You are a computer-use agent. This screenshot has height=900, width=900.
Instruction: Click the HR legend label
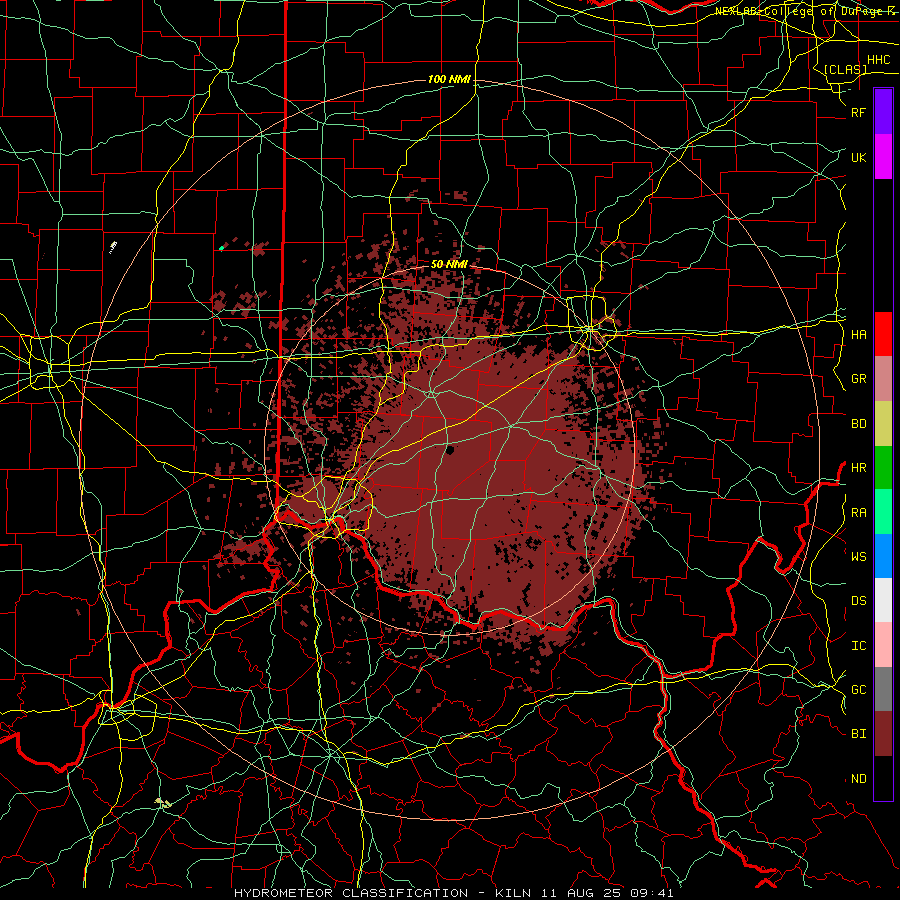pyautogui.click(x=858, y=468)
